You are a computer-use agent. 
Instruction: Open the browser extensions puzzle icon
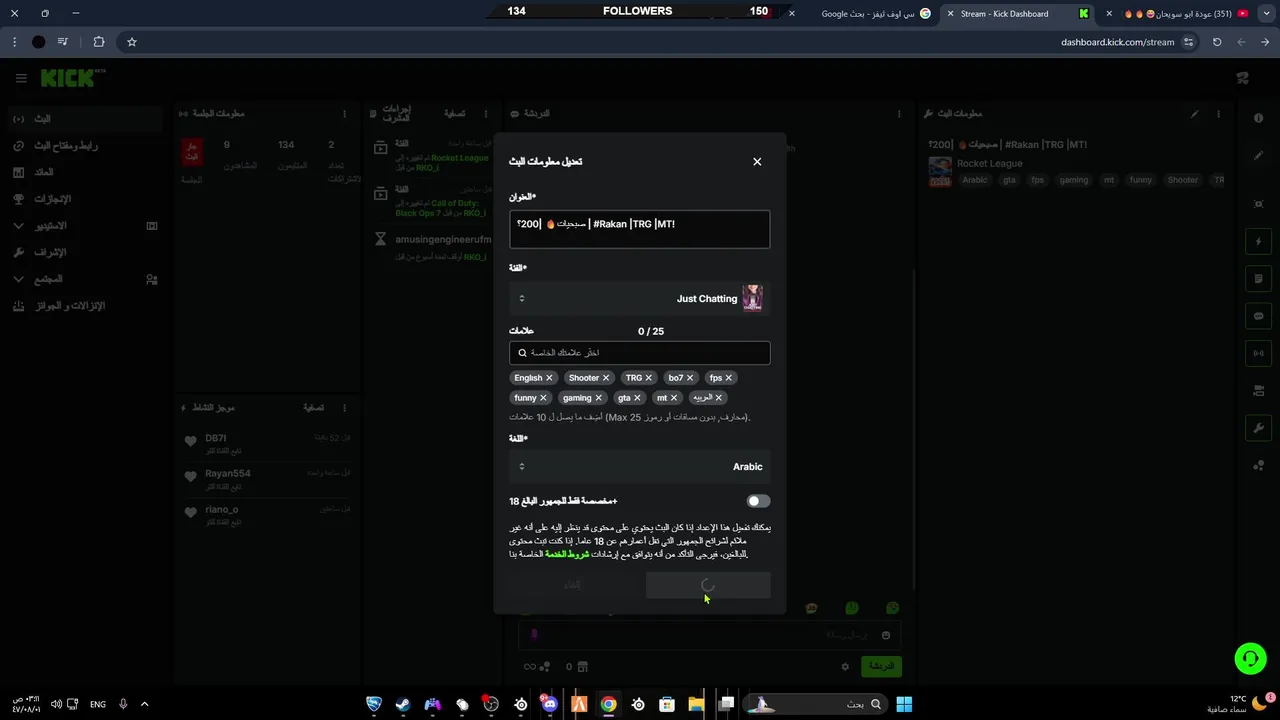click(x=98, y=42)
